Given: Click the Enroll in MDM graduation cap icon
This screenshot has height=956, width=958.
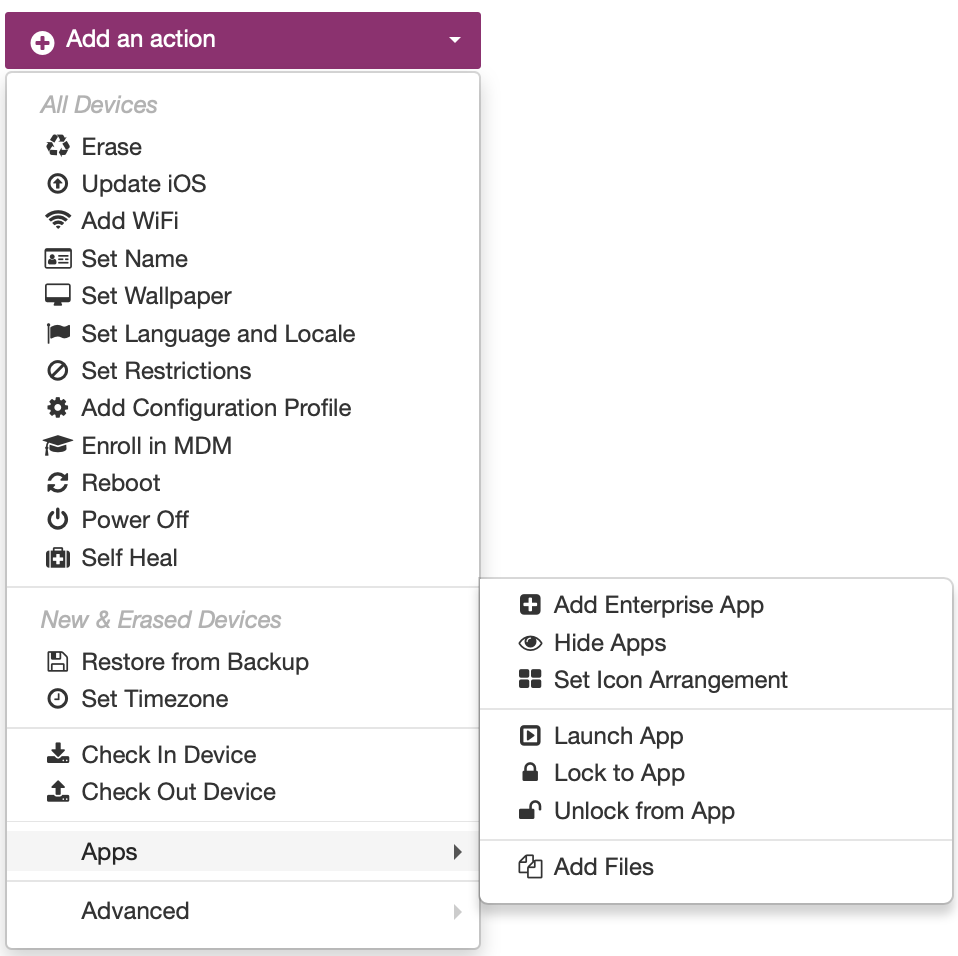Looking at the screenshot, I should click(57, 445).
